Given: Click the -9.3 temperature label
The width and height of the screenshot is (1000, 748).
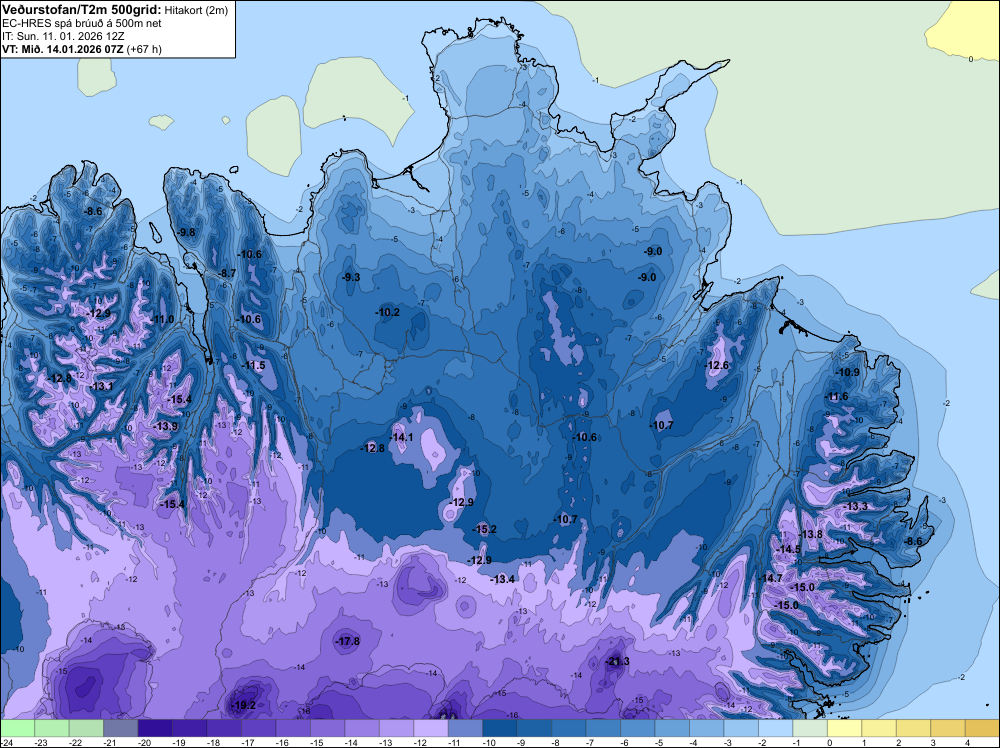Looking at the screenshot, I should (351, 277).
